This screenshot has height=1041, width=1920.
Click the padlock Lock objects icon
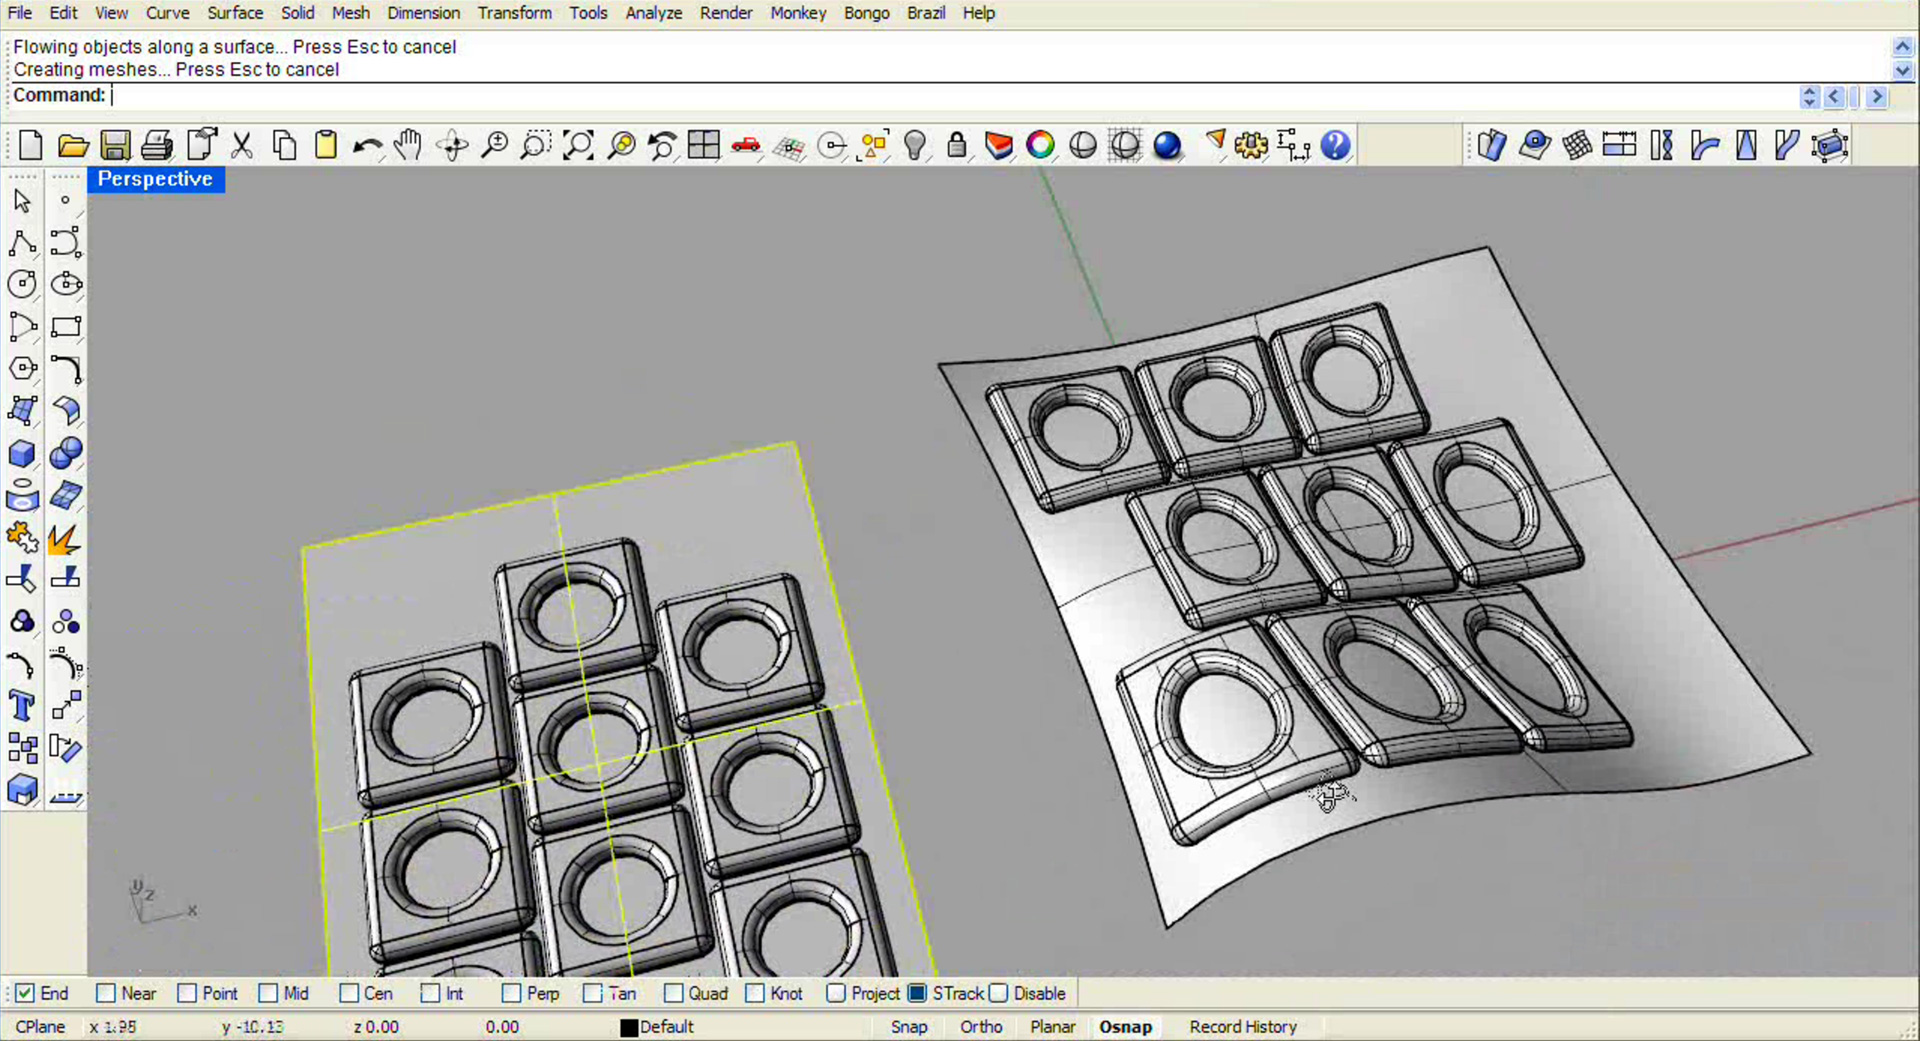coord(956,146)
